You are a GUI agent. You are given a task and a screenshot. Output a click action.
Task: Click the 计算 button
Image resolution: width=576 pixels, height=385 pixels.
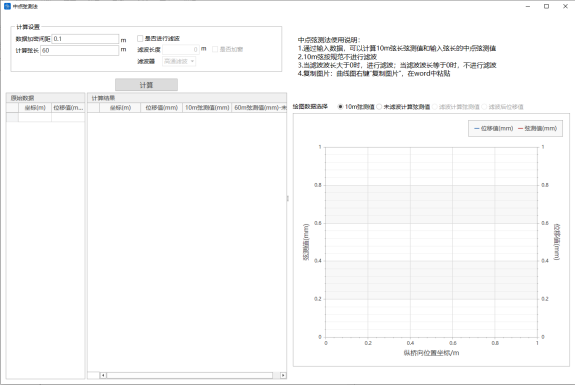tap(146, 85)
